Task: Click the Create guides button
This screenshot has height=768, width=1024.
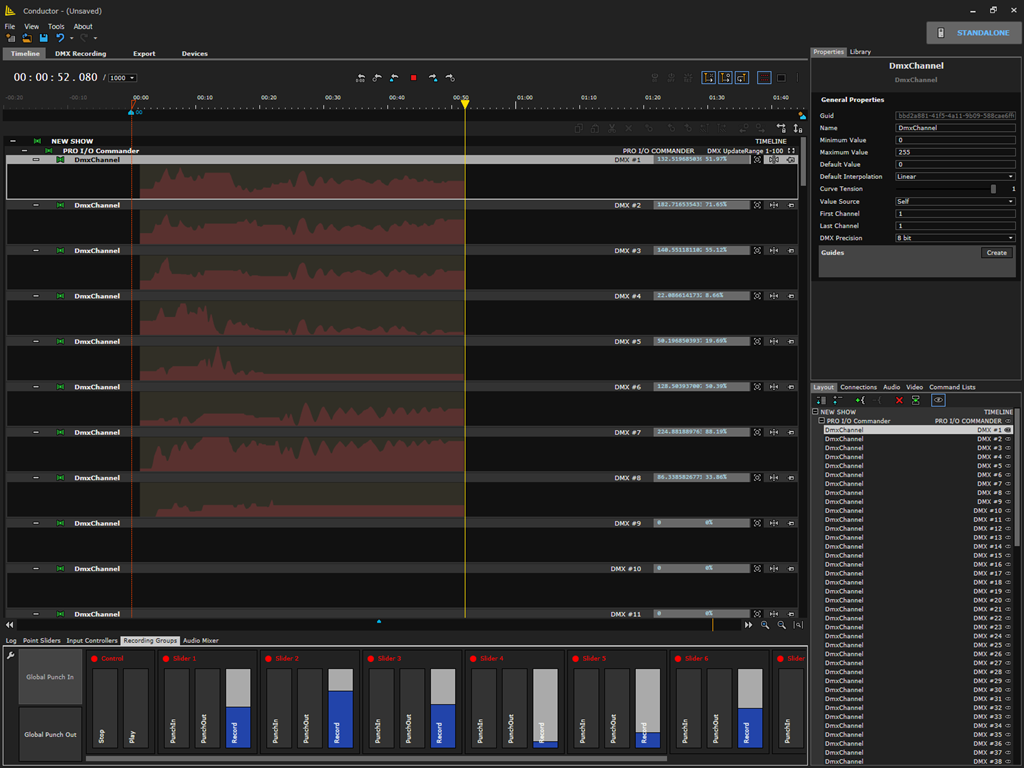Action: 997,253
